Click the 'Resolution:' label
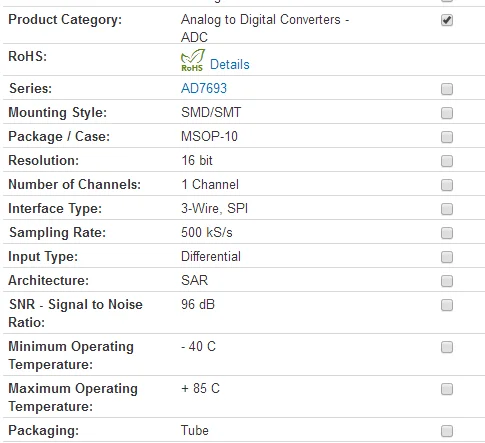This screenshot has width=485, height=443. (44, 160)
